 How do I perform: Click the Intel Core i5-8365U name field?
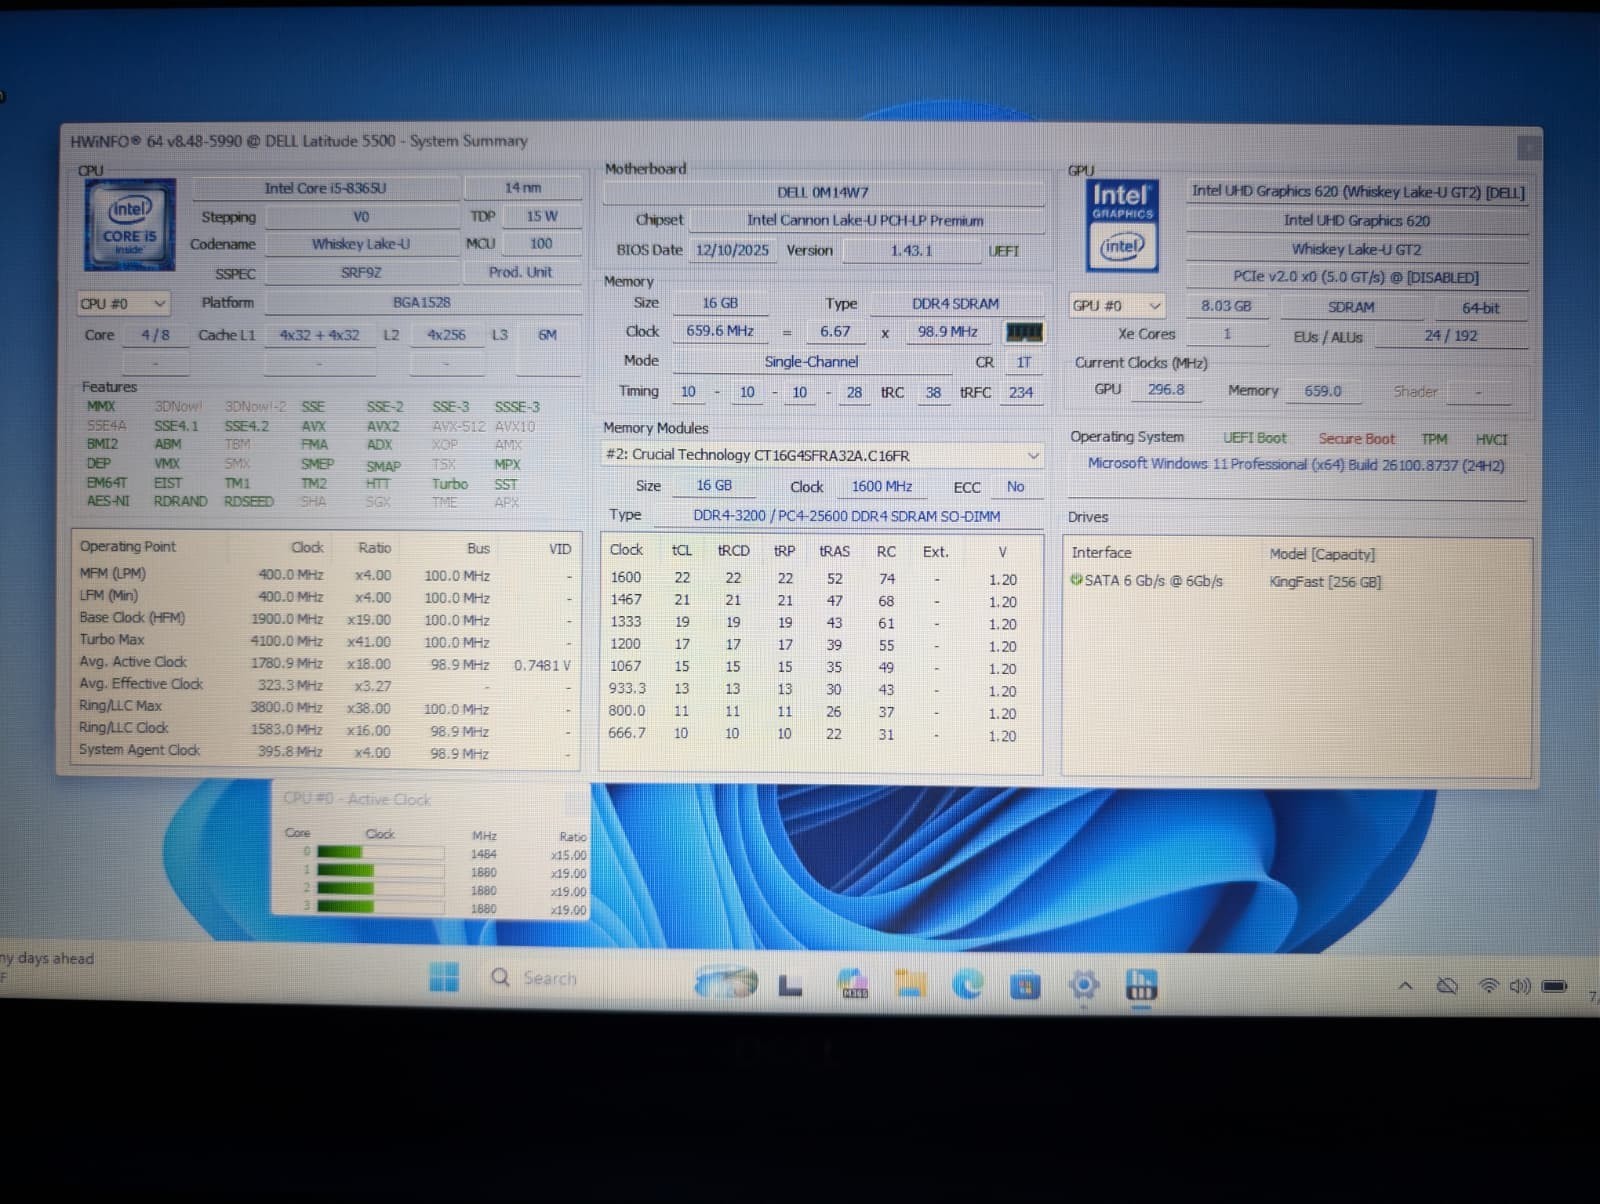pyautogui.click(x=325, y=188)
